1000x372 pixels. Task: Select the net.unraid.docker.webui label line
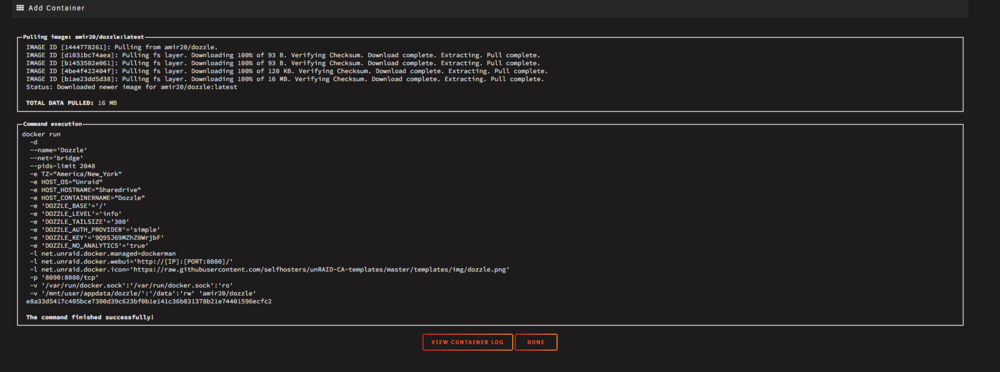(x=131, y=262)
